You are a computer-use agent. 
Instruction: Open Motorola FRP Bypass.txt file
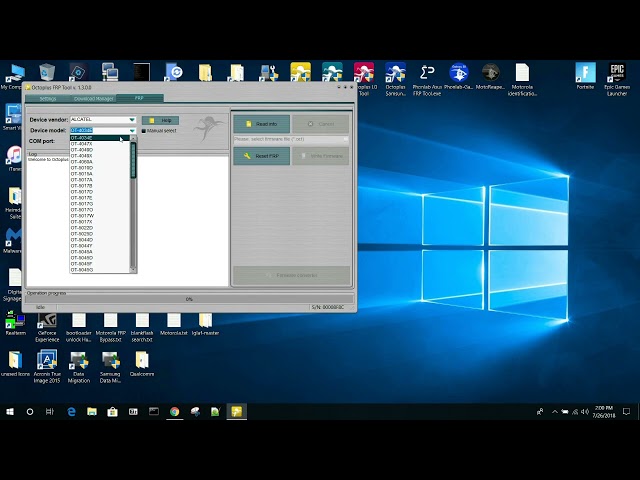pyautogui.click(x=110, y=327)
